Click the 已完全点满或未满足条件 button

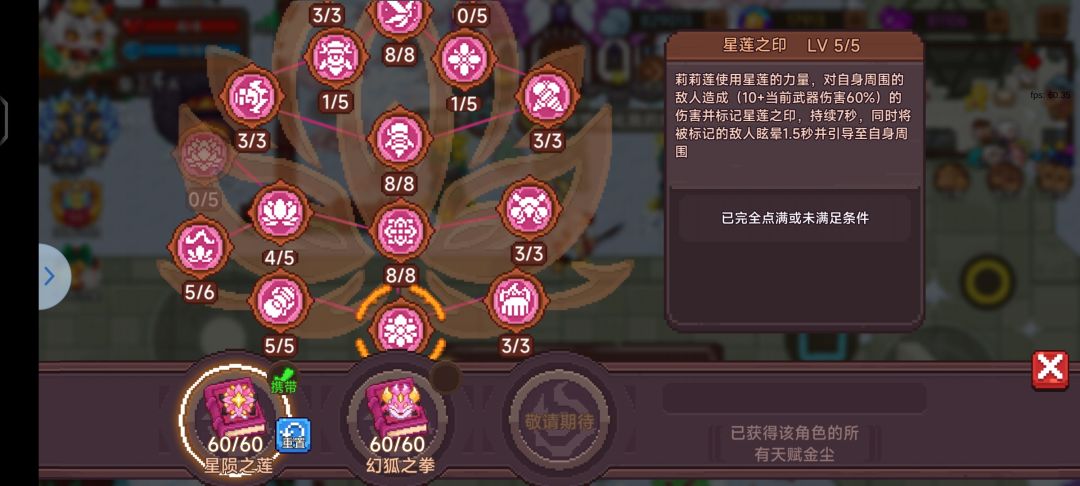pos(794,218)
